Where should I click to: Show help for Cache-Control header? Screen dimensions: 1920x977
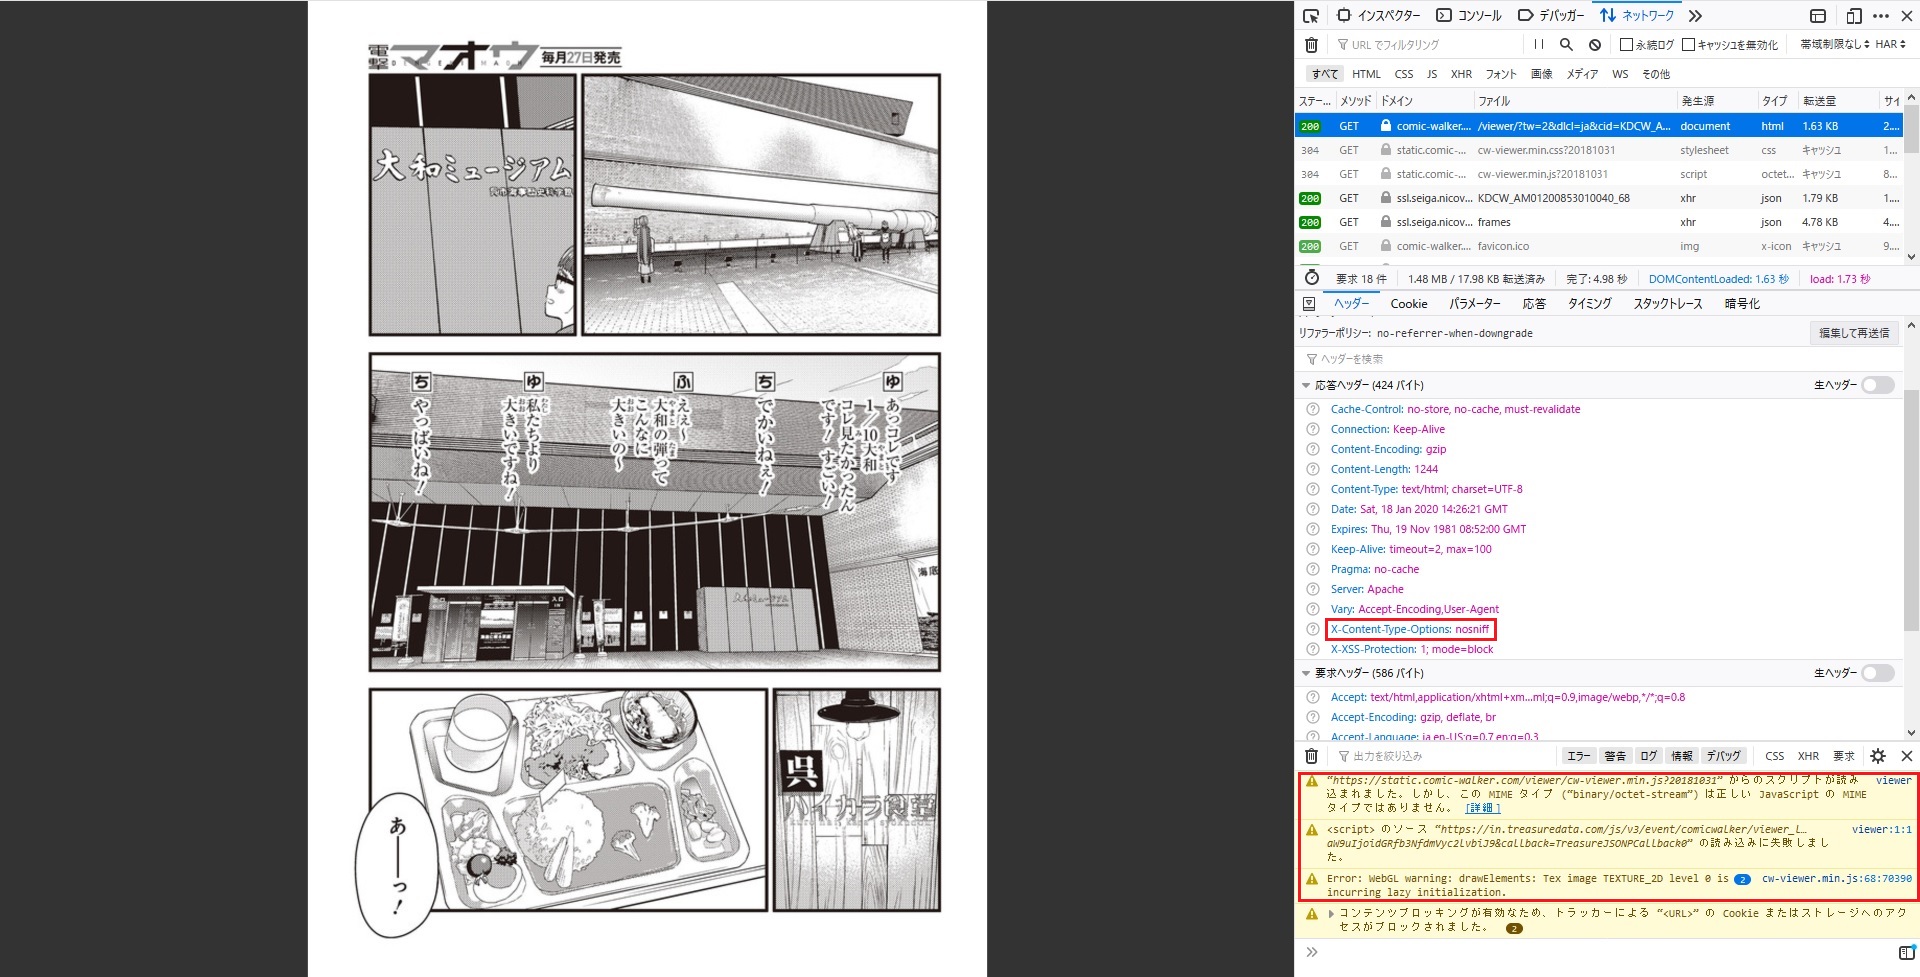coord(1313,409)
